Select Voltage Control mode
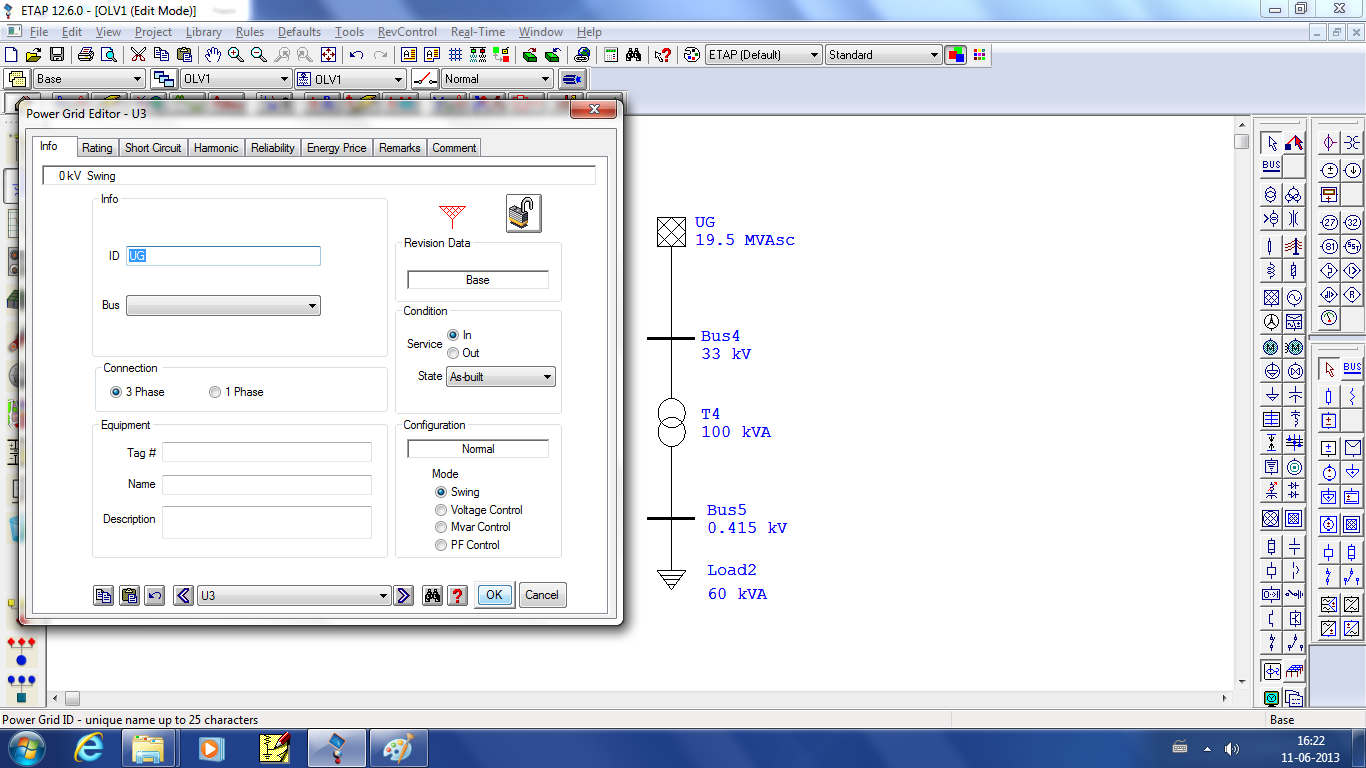1366x768 pixels. (x=441, y=510)
